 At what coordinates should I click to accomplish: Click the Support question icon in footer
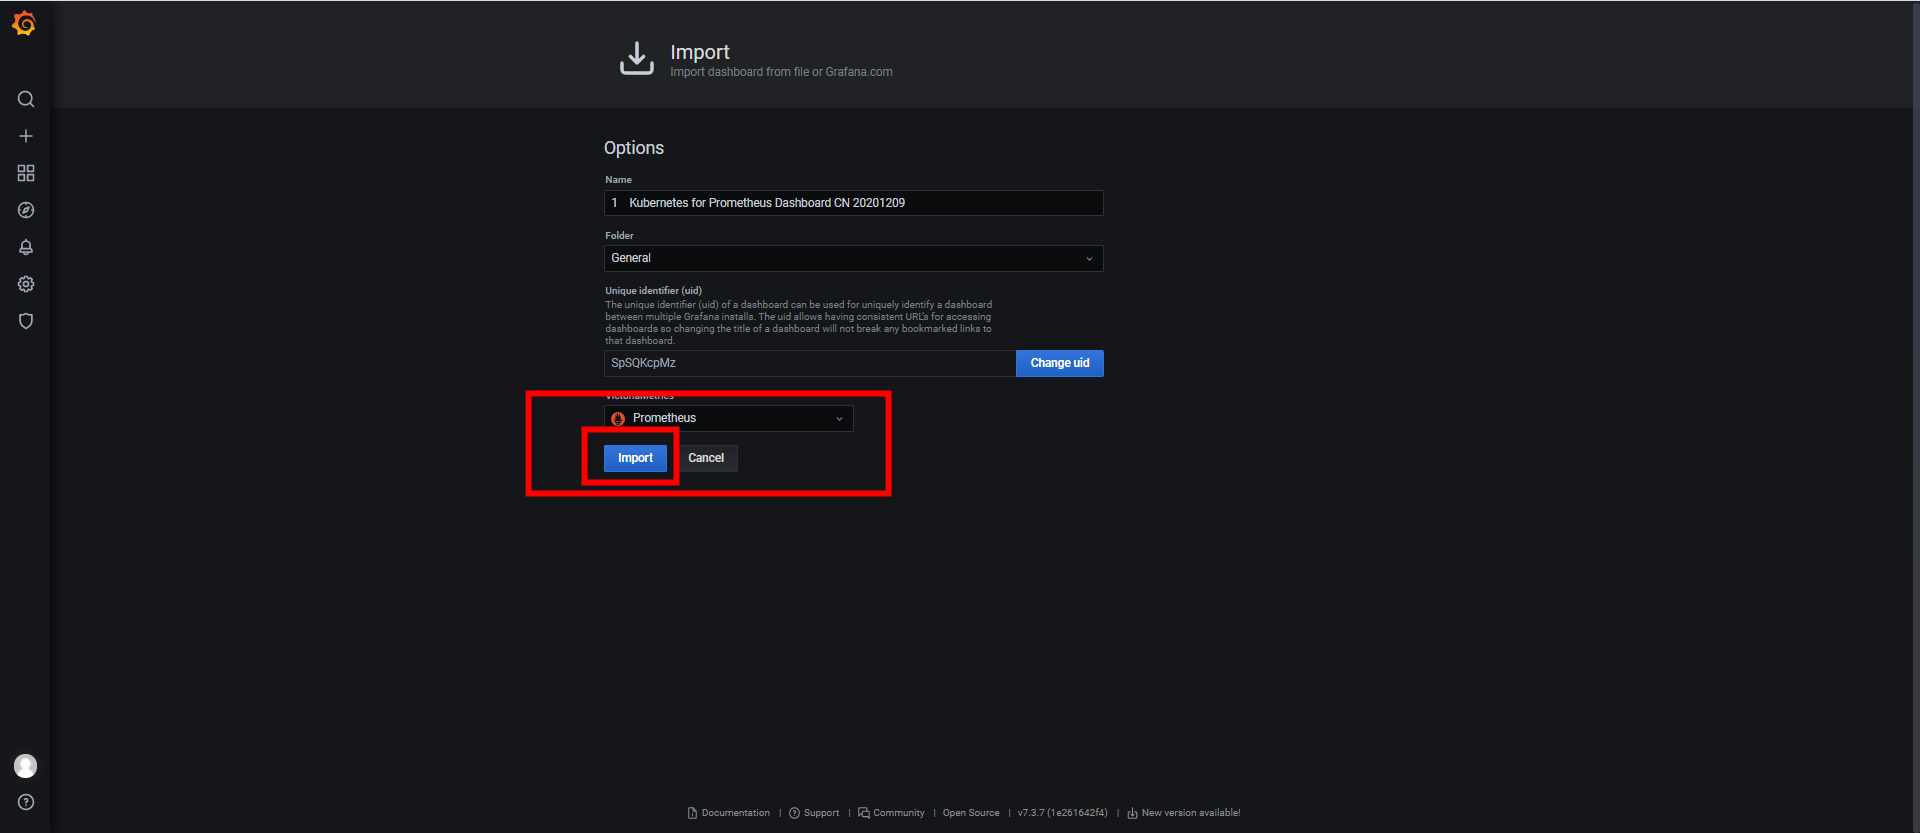[x=794, y=813]
